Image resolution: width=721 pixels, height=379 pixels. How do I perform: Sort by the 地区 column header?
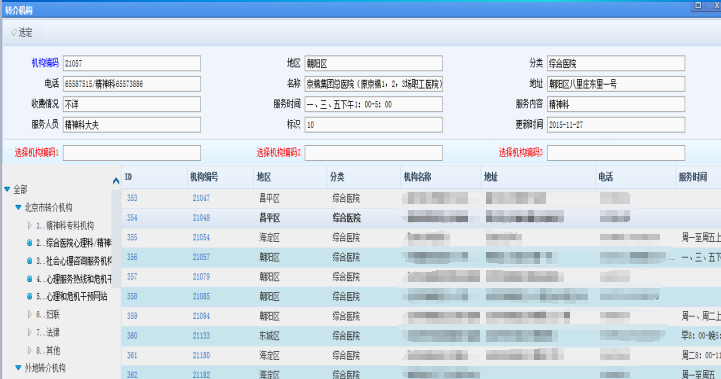(x=289, y=177)
